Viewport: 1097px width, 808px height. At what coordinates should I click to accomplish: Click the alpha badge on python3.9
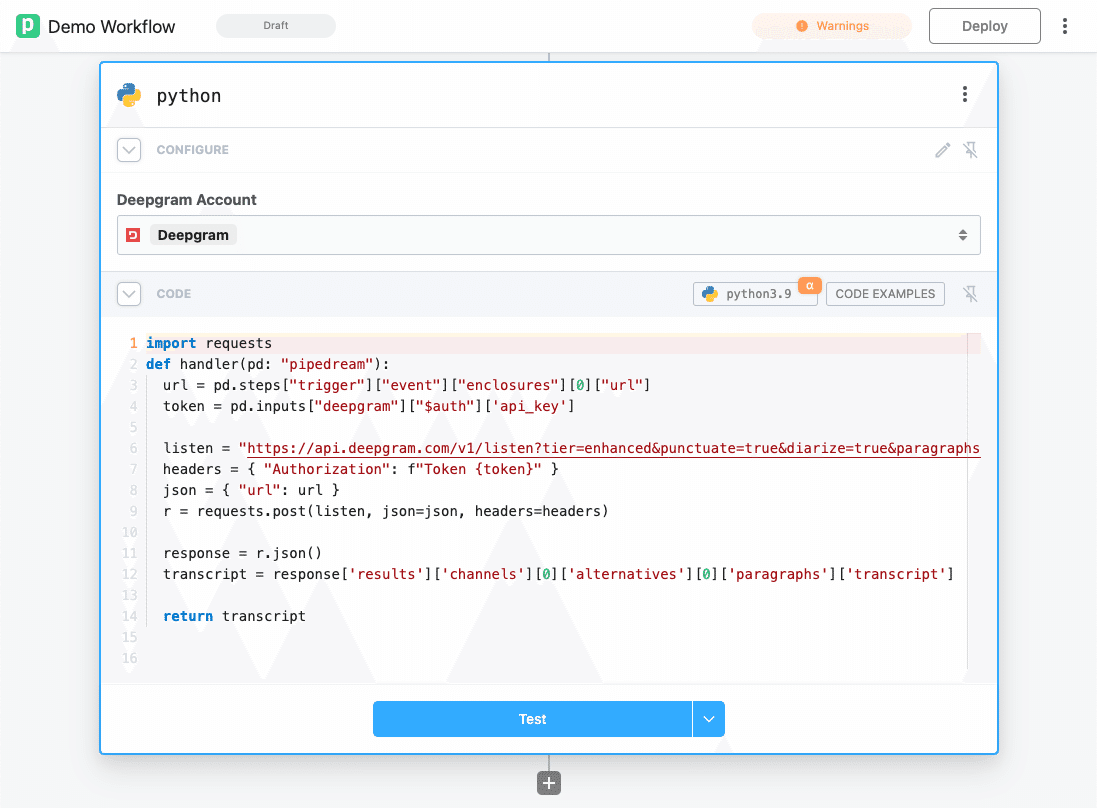[809, 285]
